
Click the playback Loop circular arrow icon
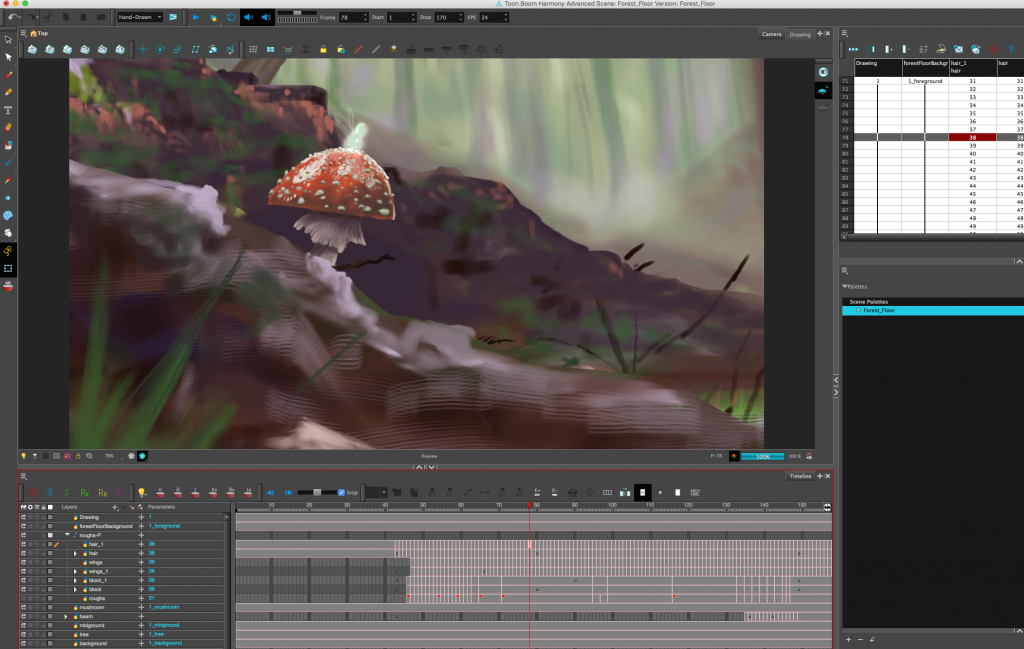[x=231, y=17]
